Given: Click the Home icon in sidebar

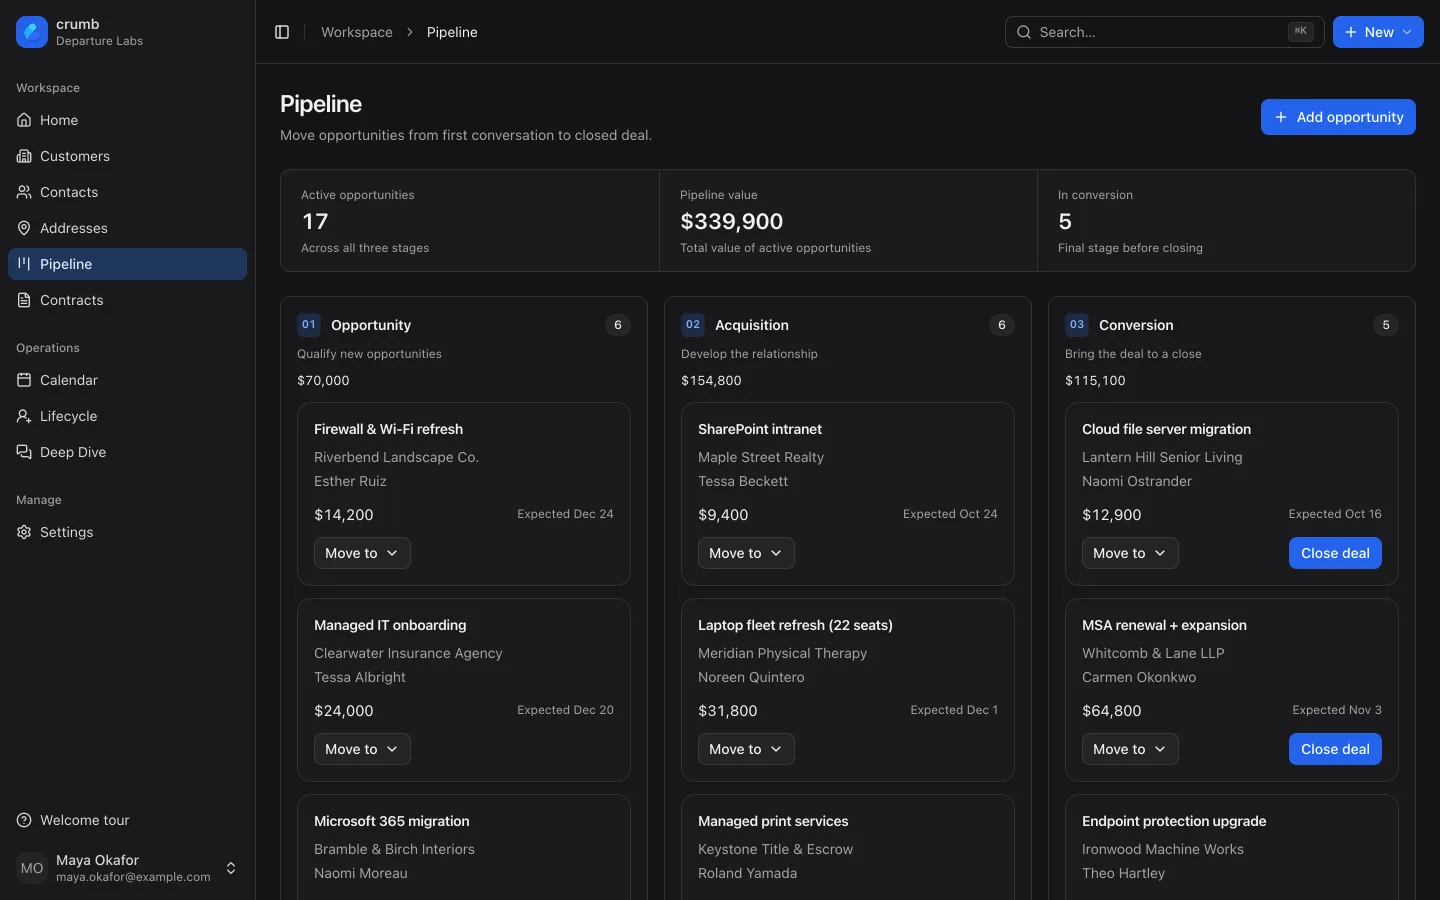Looking at the screenshot, I should pos(24,120).
